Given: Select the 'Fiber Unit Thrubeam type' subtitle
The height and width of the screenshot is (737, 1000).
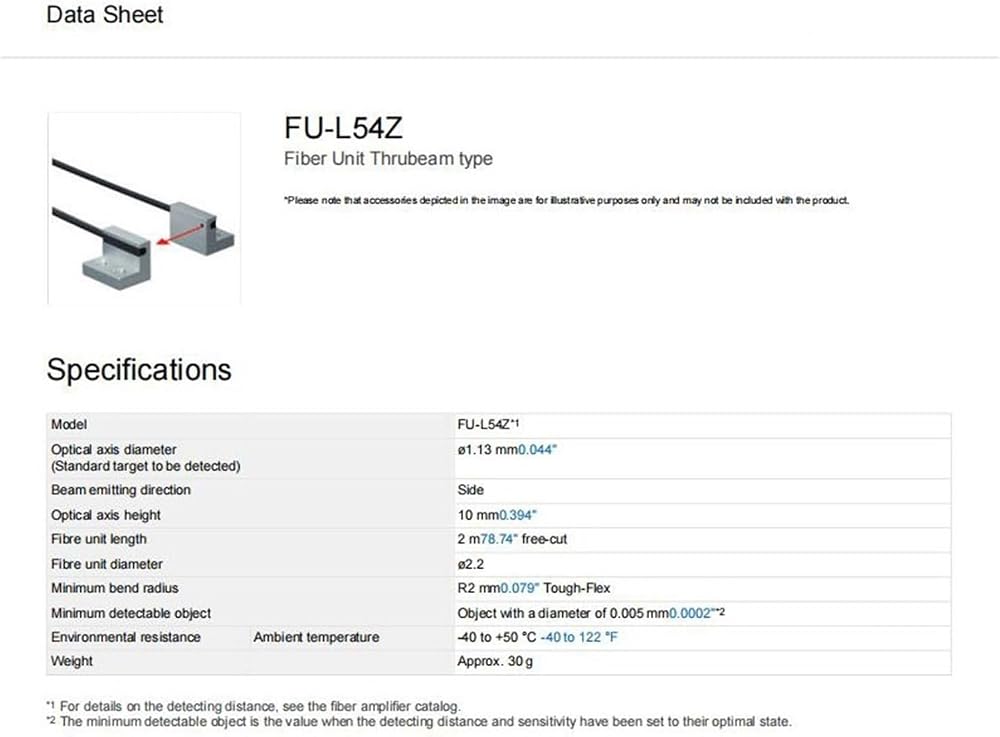Looking at the screenshot, I should (x=388, y=159).
